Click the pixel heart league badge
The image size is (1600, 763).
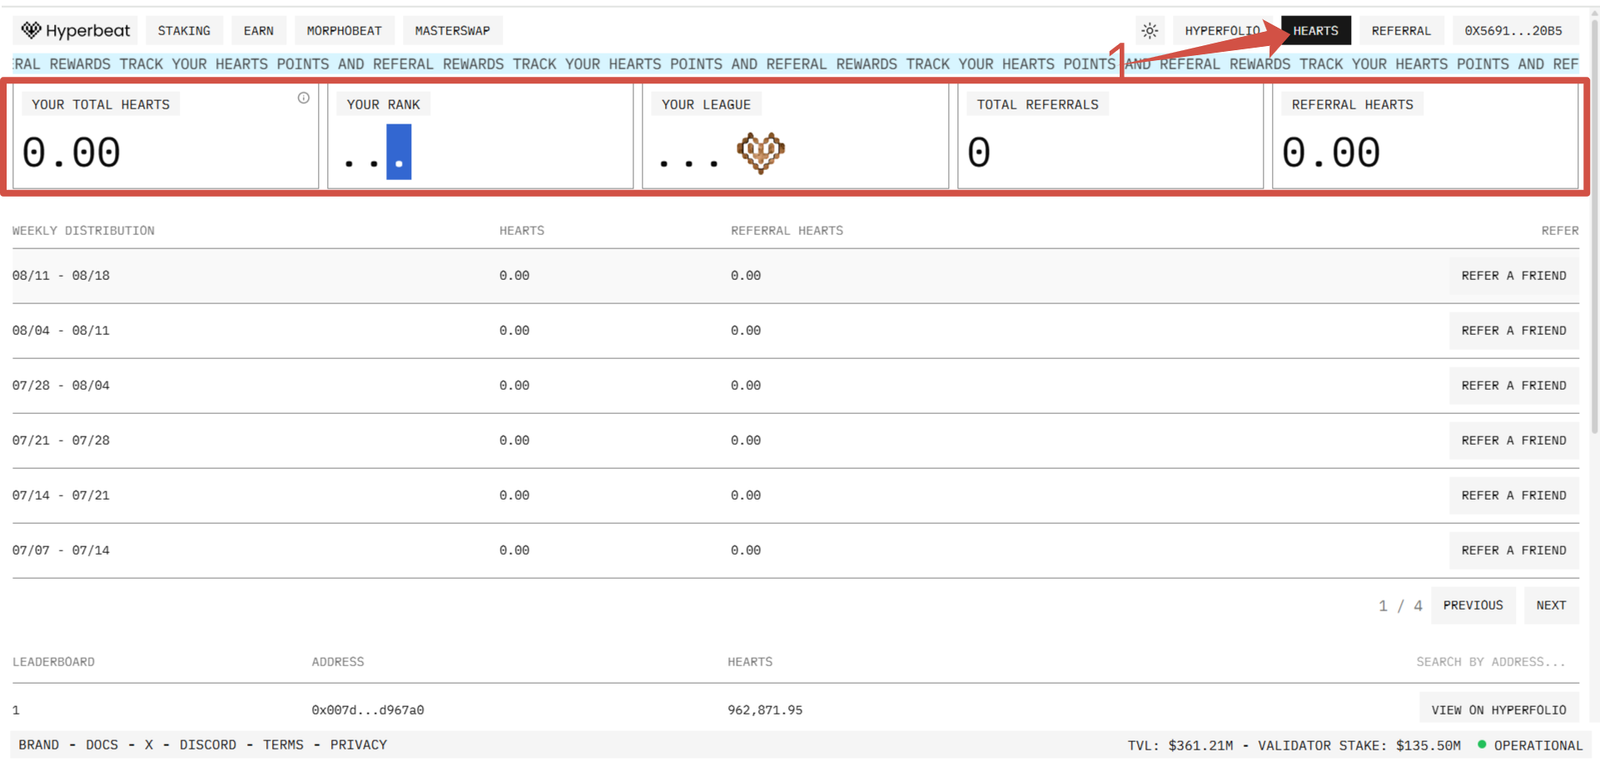coord(760,153)
